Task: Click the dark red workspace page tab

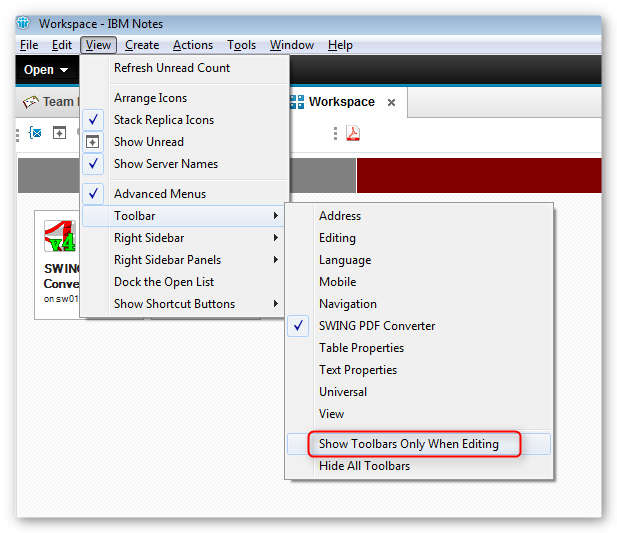Action: [x=479, y=175]
